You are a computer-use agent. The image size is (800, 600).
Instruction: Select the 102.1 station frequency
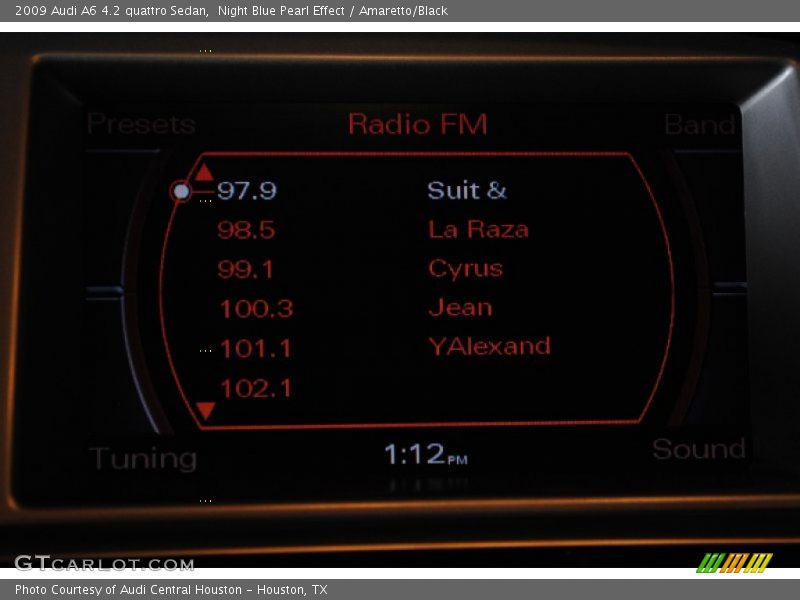coord(256,388)
